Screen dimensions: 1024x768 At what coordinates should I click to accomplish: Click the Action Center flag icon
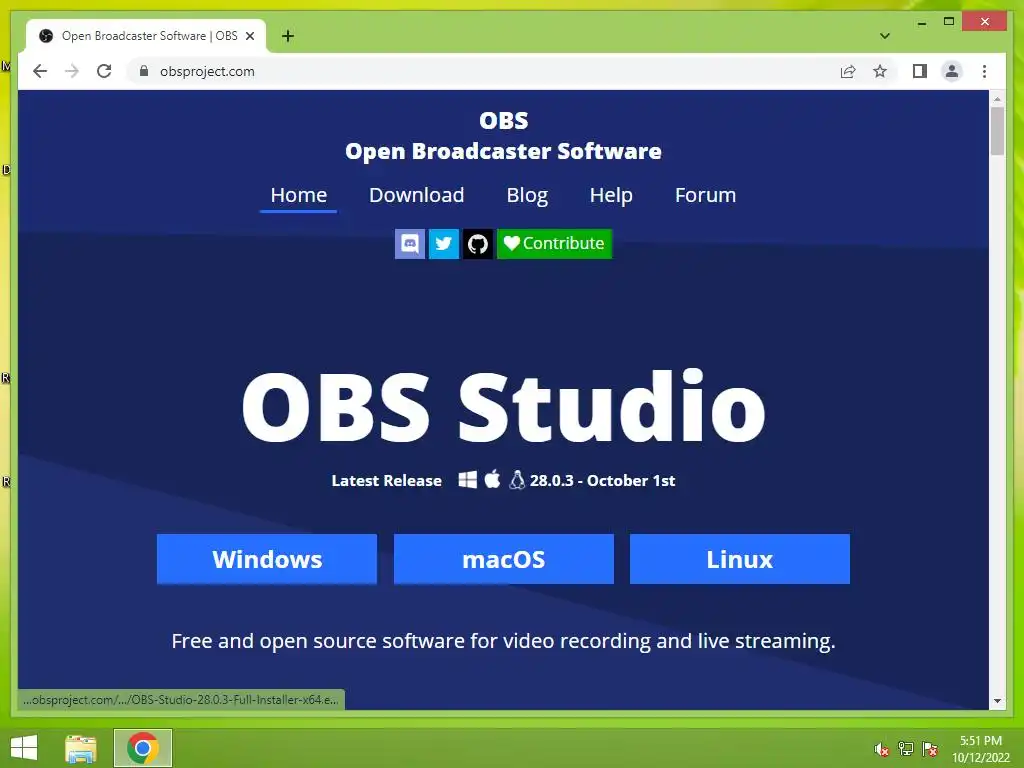tap(930, 748)
